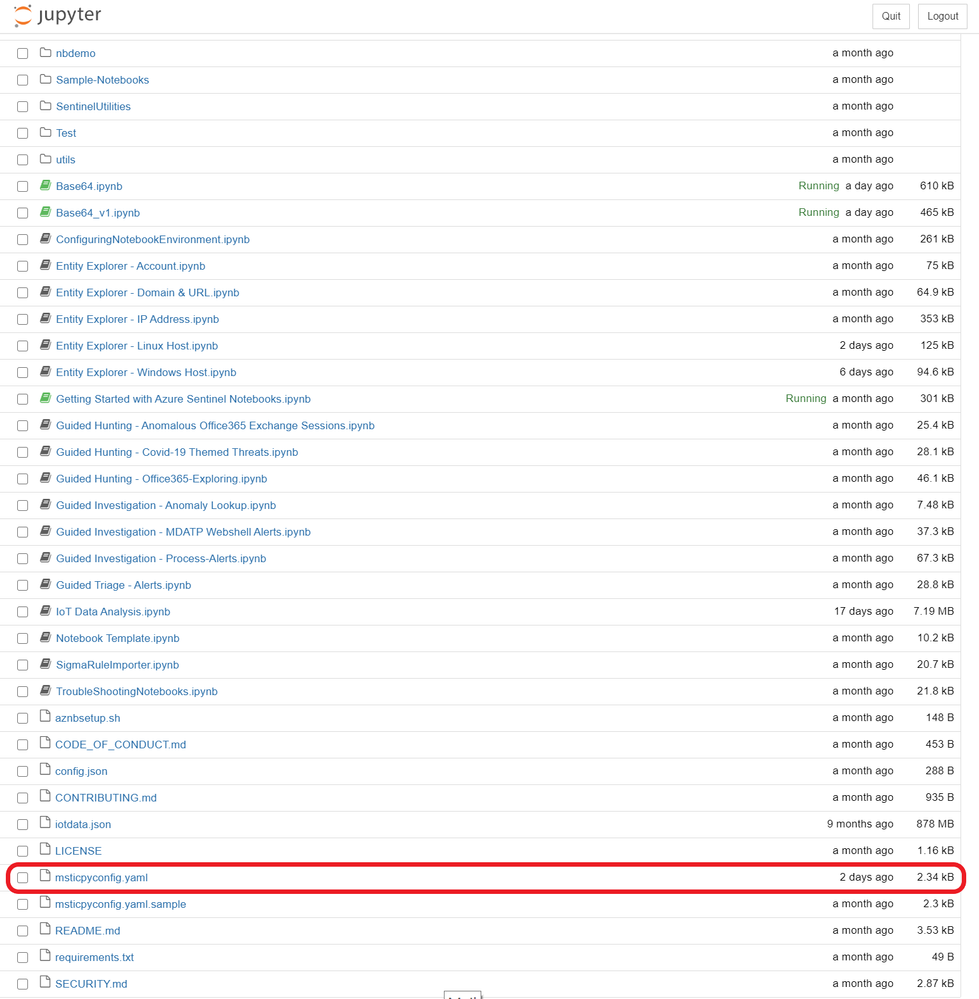
Task: Click the notebook icon for Covid-19 Themed Threats
Action: pos(45,452)
